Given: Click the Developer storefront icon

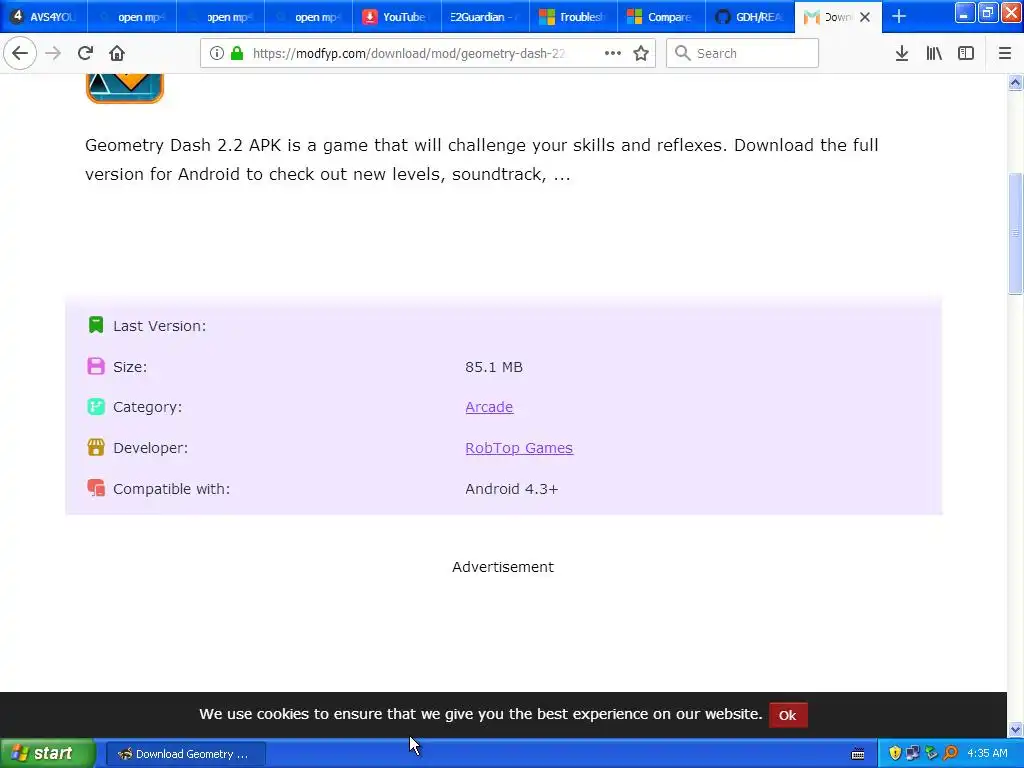Looking at the screenshot, I should (96, 447).
